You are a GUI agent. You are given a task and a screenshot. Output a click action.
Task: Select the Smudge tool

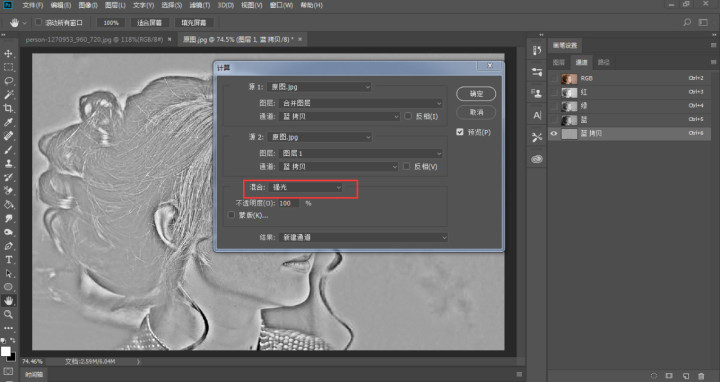[8, 219]
